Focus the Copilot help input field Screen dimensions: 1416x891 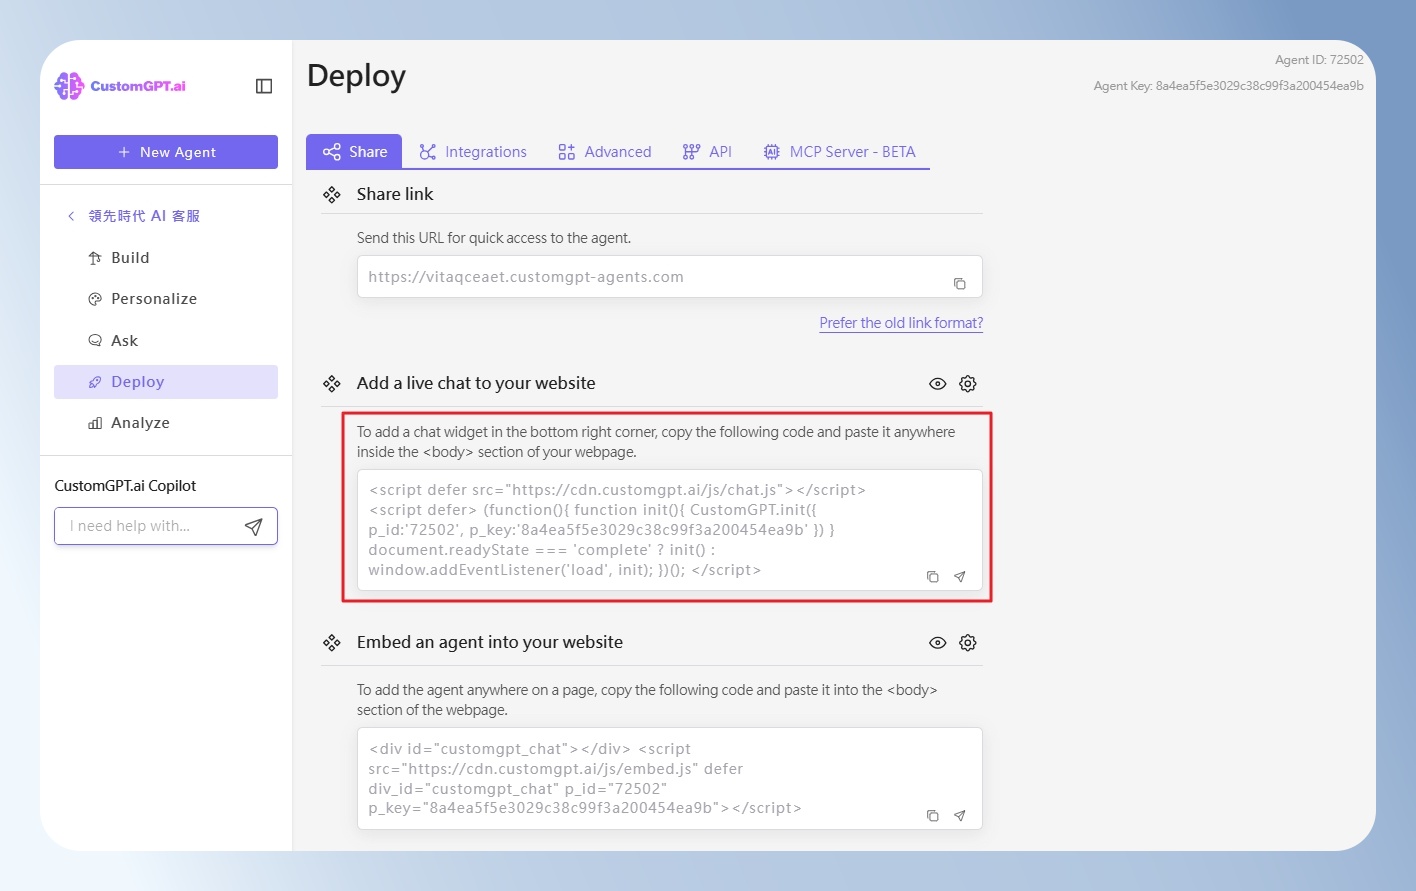point(150,526)
